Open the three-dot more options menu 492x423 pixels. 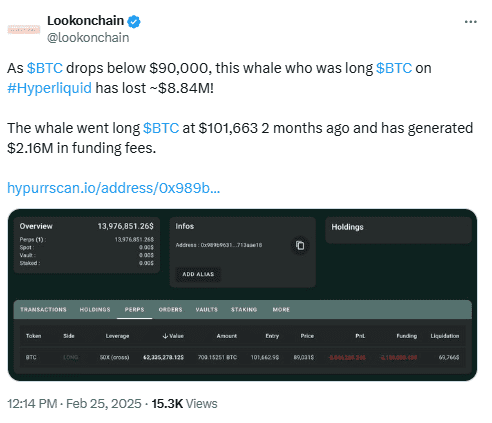(x=470, y=22)
